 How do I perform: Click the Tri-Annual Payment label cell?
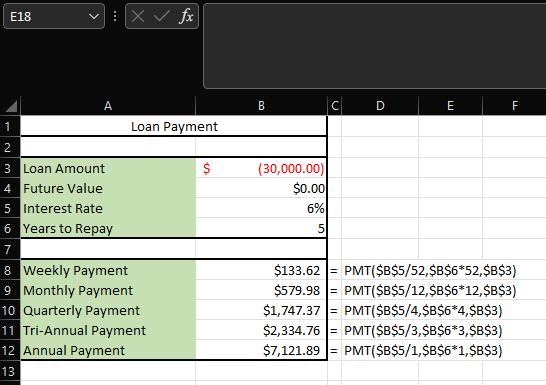click(x=108, y=330)
